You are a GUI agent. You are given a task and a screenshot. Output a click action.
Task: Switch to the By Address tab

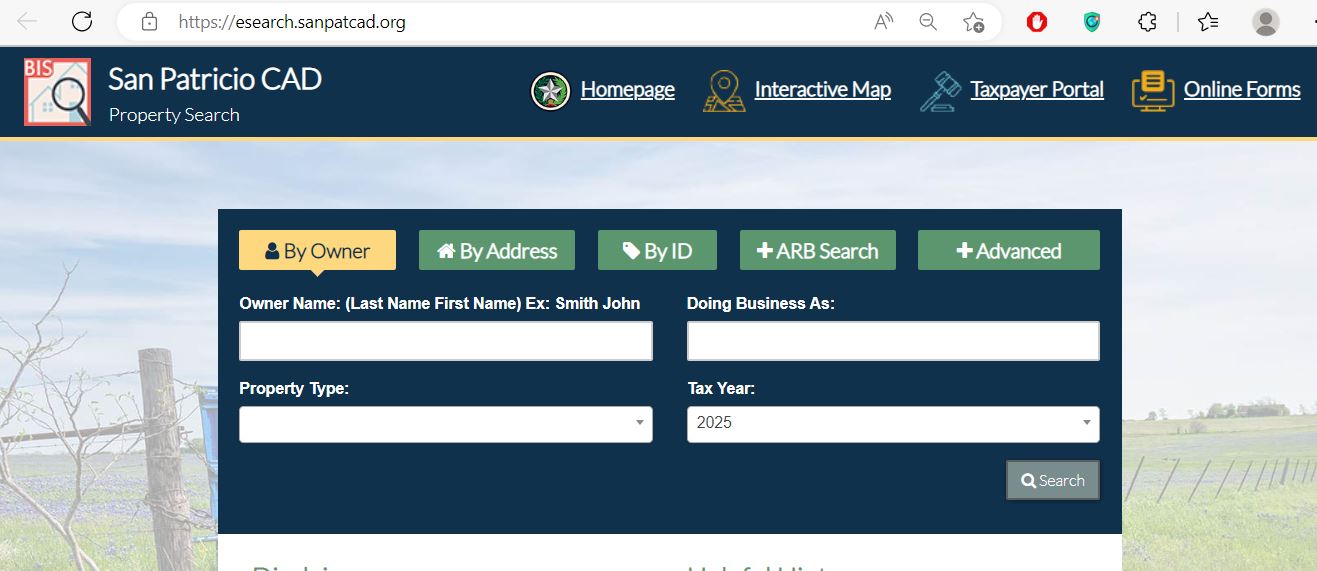[497, 250]
